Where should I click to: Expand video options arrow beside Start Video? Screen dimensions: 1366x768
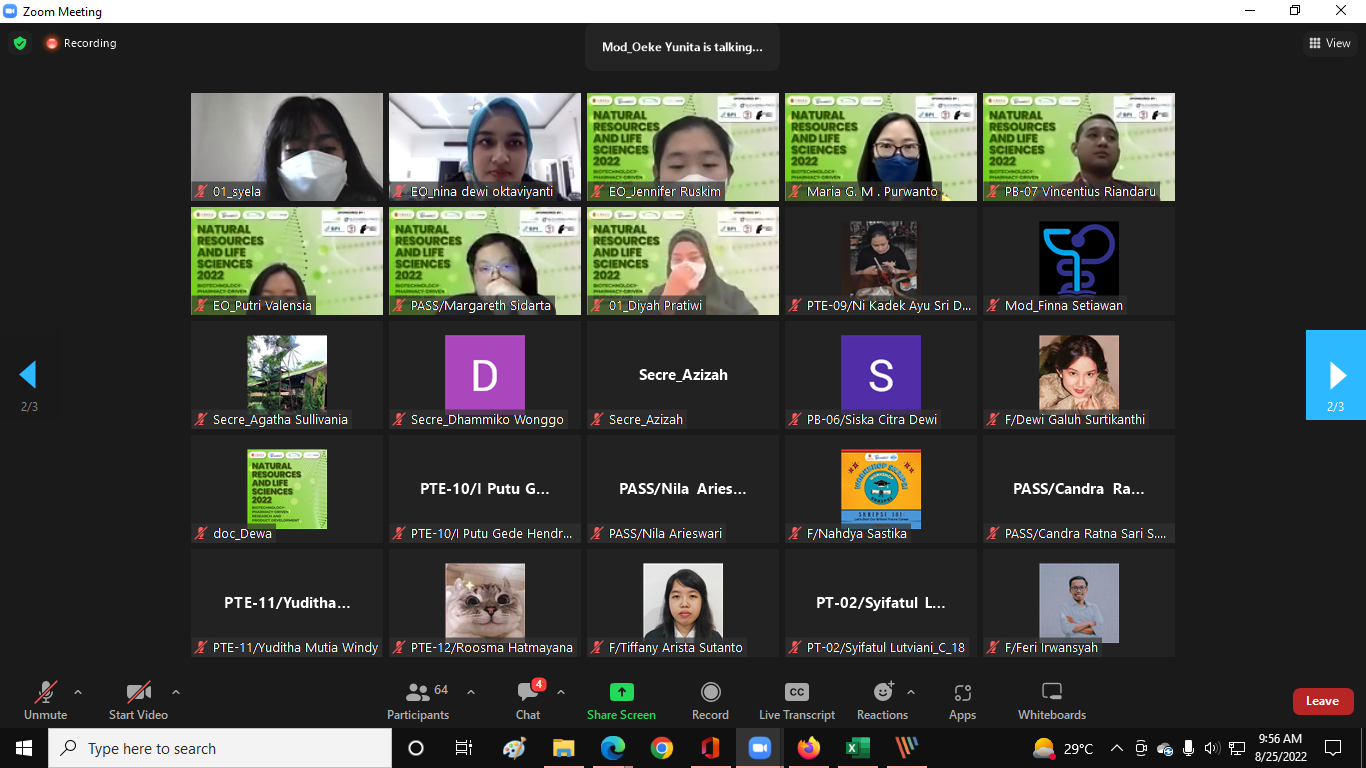pos(176,692)
